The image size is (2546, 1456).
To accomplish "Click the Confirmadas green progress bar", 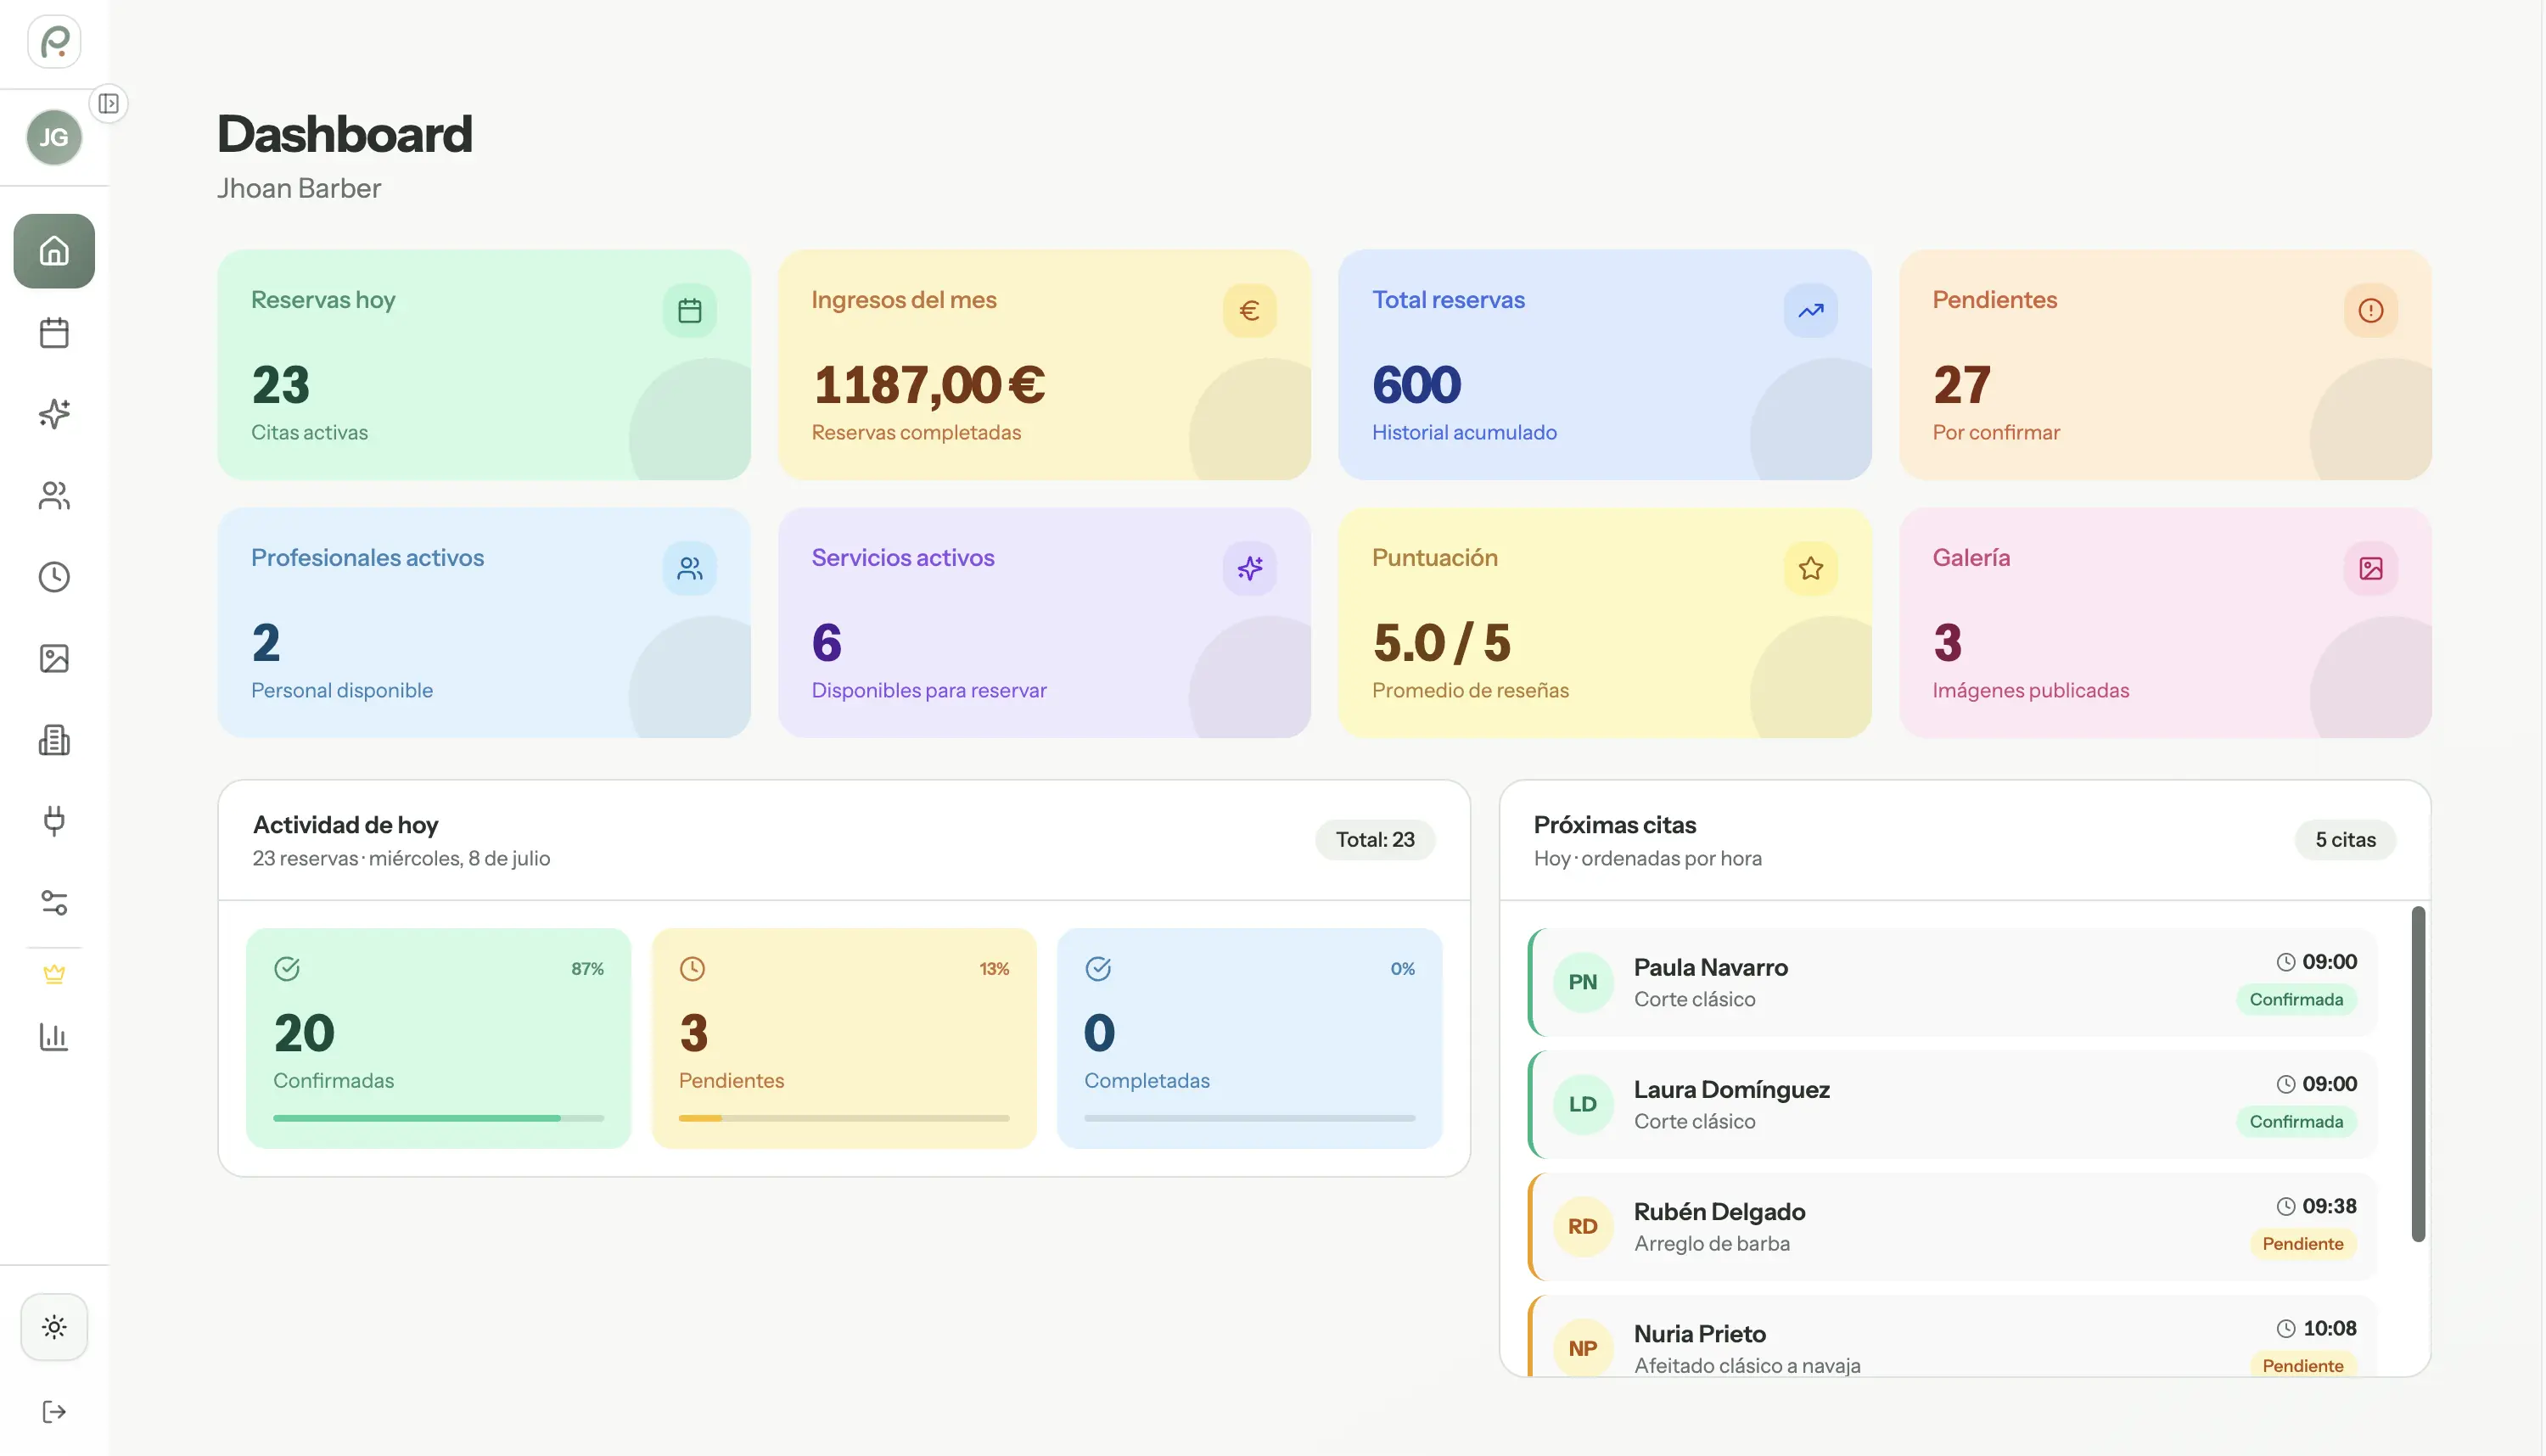I will coord(438,1118).
